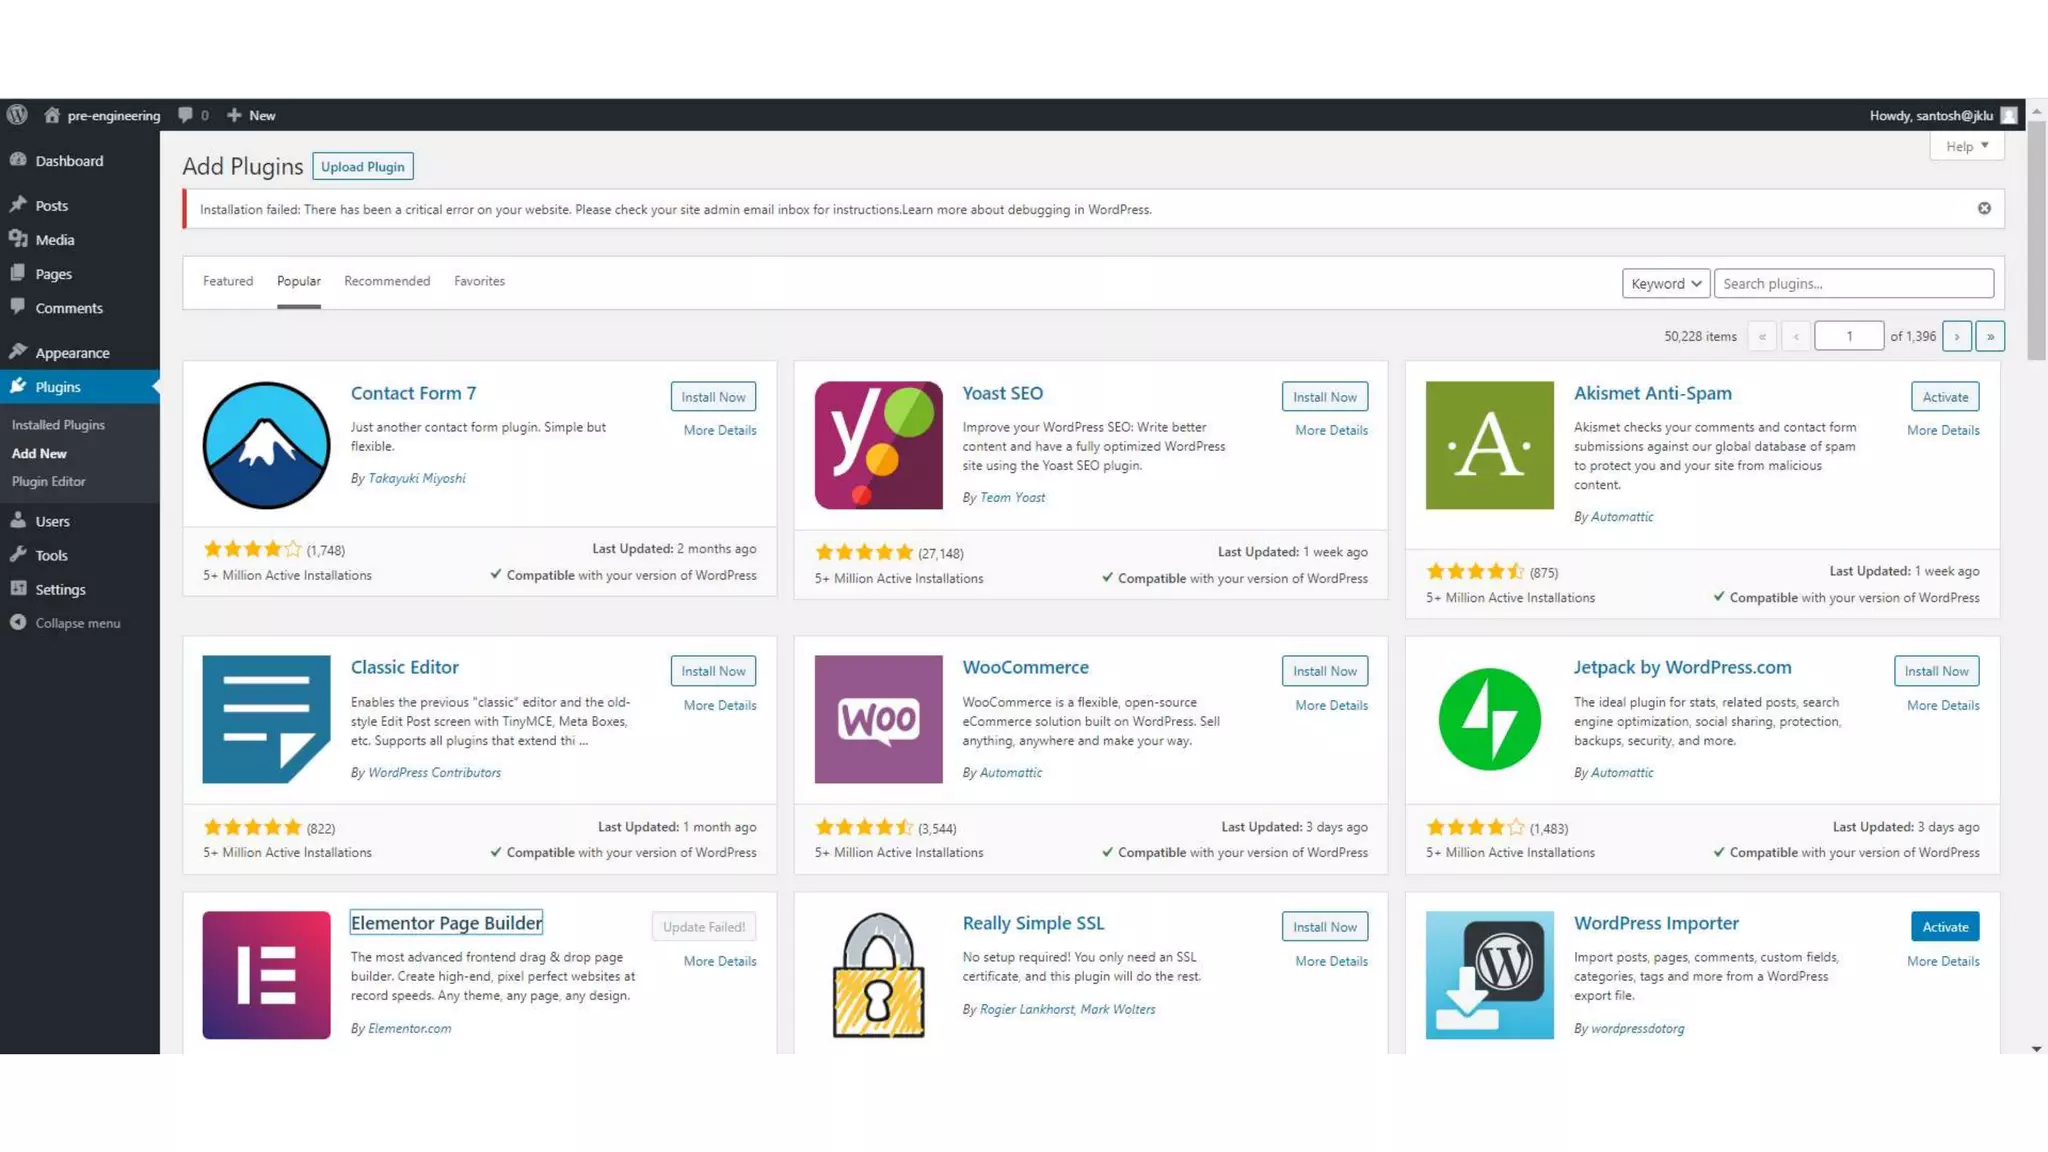Switch to the Recommended plugins tab

tap(387, 281)
